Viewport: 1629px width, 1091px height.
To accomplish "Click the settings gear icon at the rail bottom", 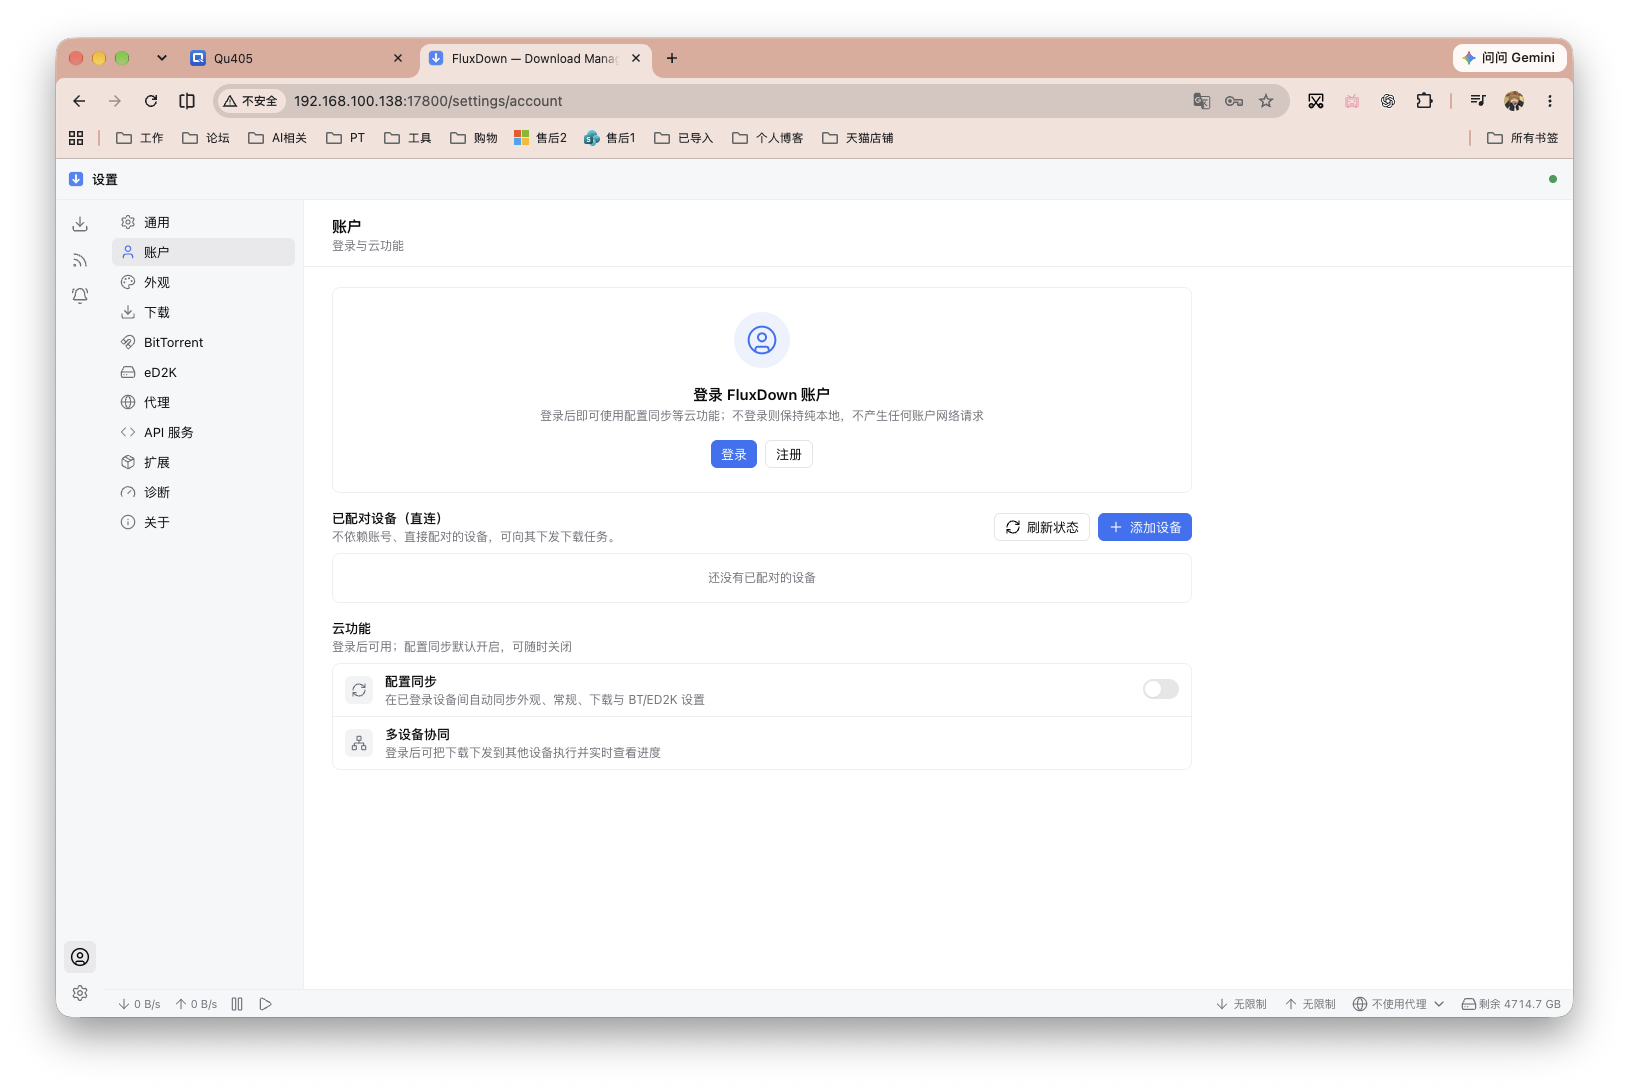I will click(80, 993).
